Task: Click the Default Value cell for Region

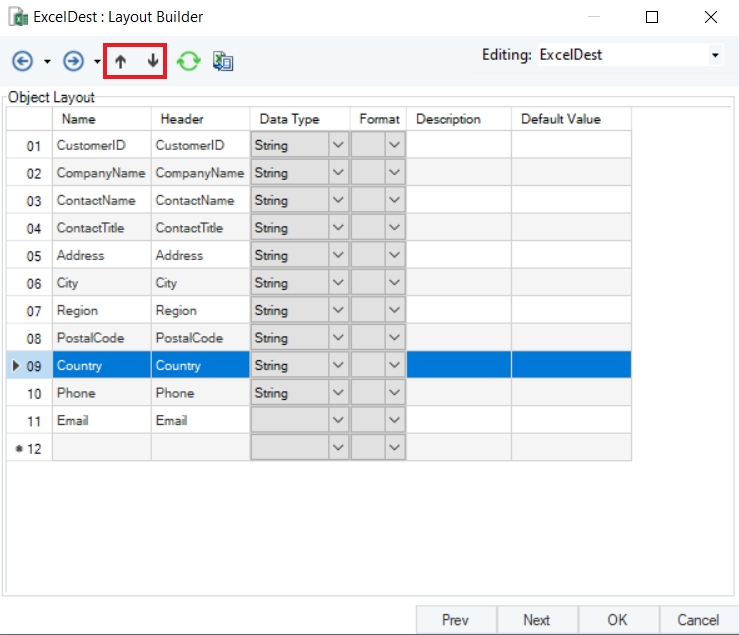Action: (570, 311)
